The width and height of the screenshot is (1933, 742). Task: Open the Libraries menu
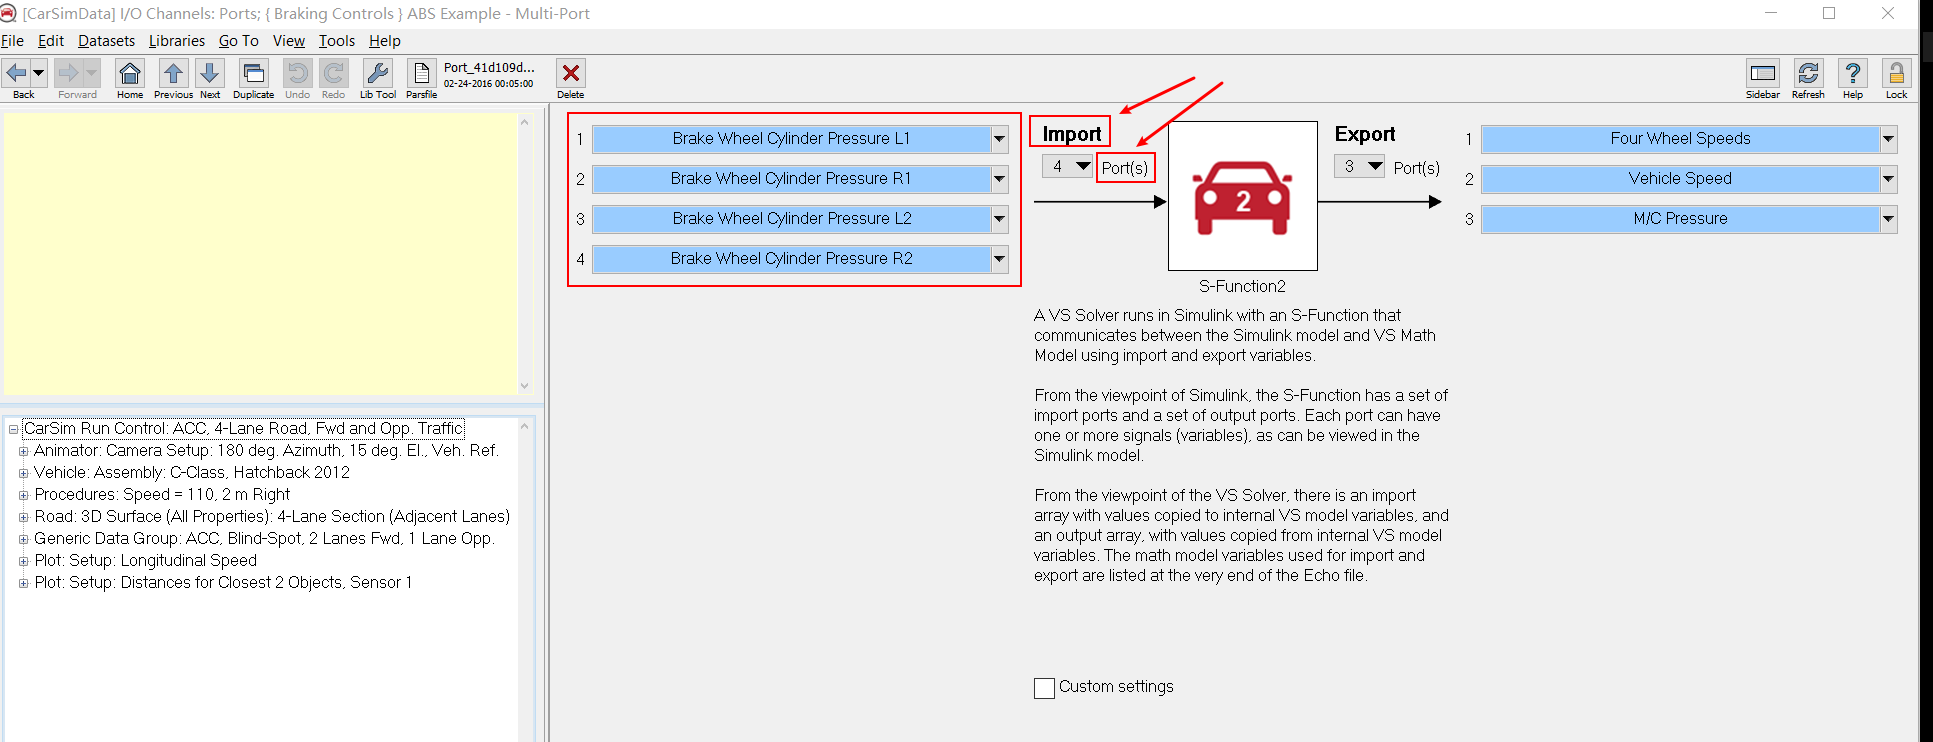click(x=177, y=41)
